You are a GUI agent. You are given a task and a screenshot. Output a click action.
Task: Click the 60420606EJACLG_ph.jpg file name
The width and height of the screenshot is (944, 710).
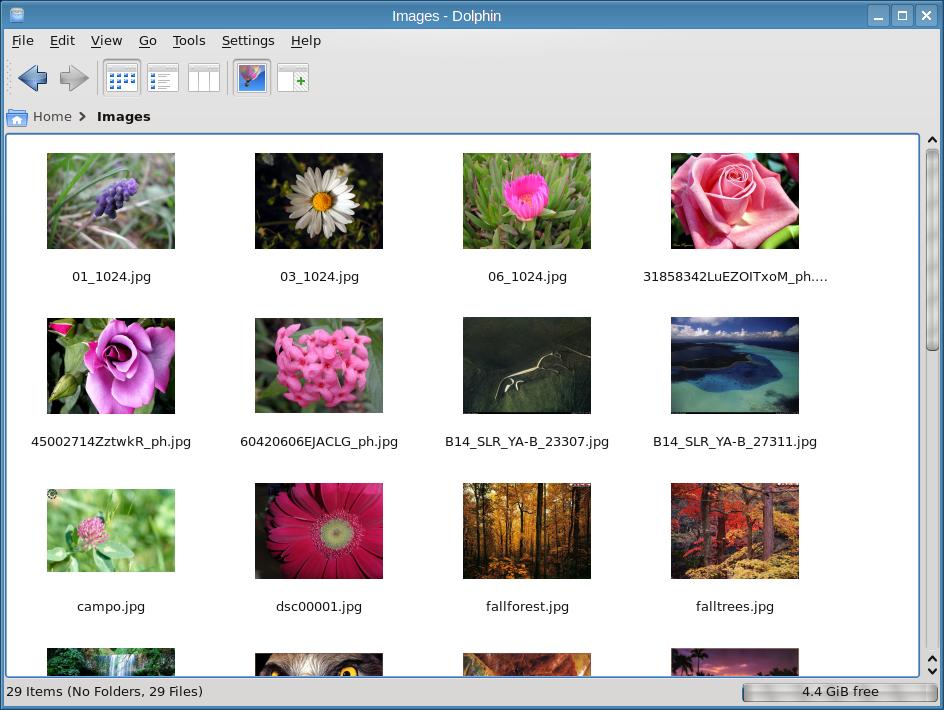pyautogui.click(x=319, y=441)
